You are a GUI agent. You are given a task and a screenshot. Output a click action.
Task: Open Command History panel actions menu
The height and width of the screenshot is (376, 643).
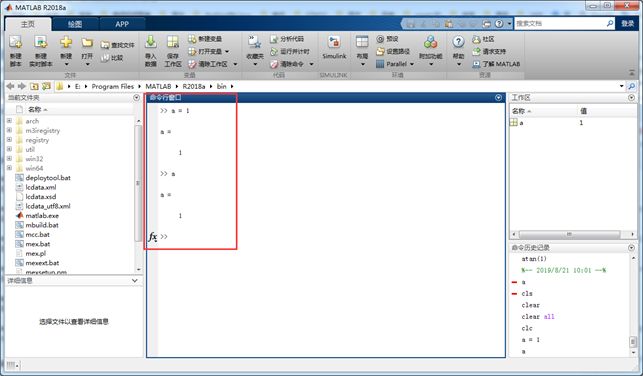pyautogui.click(x=632, y=248)
